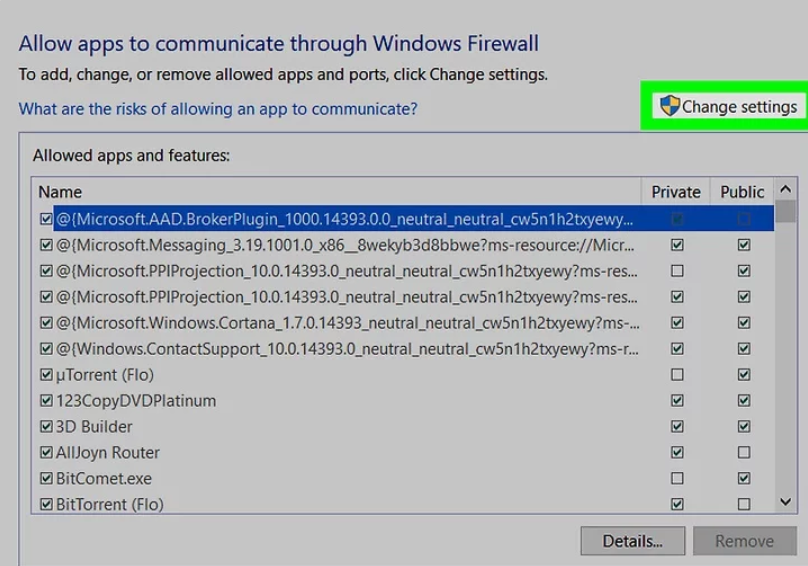Screen dimensions: 808x566
Task: Click the Remove button
Action: coord(745,541)
